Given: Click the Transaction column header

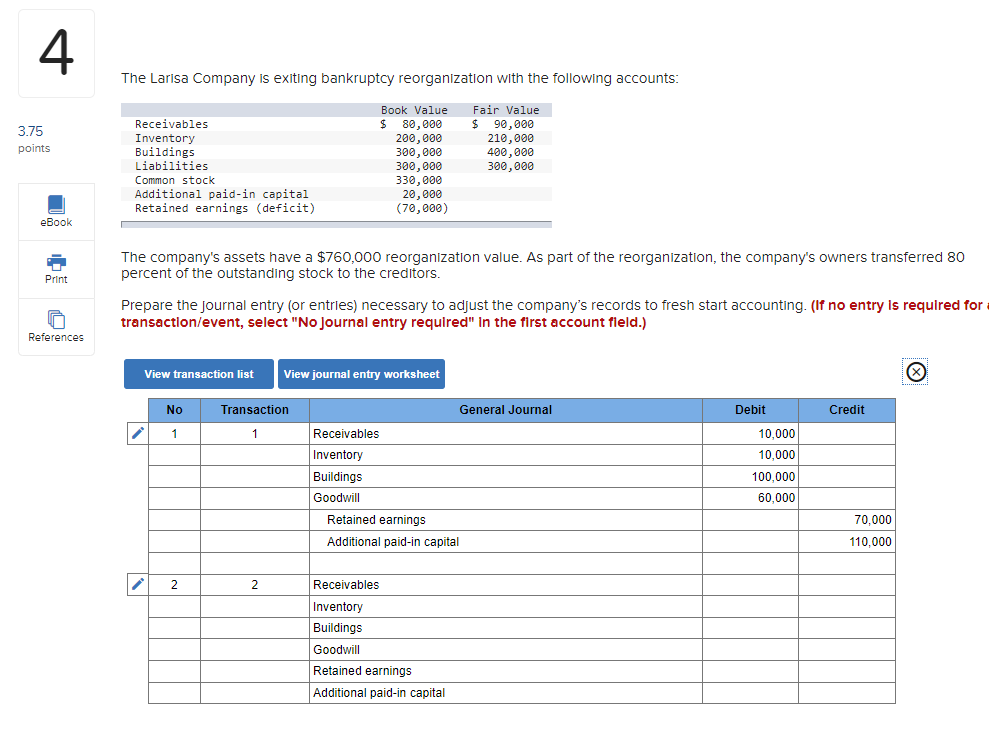Looking at the screenshot, I should click(x=254, y=410).
